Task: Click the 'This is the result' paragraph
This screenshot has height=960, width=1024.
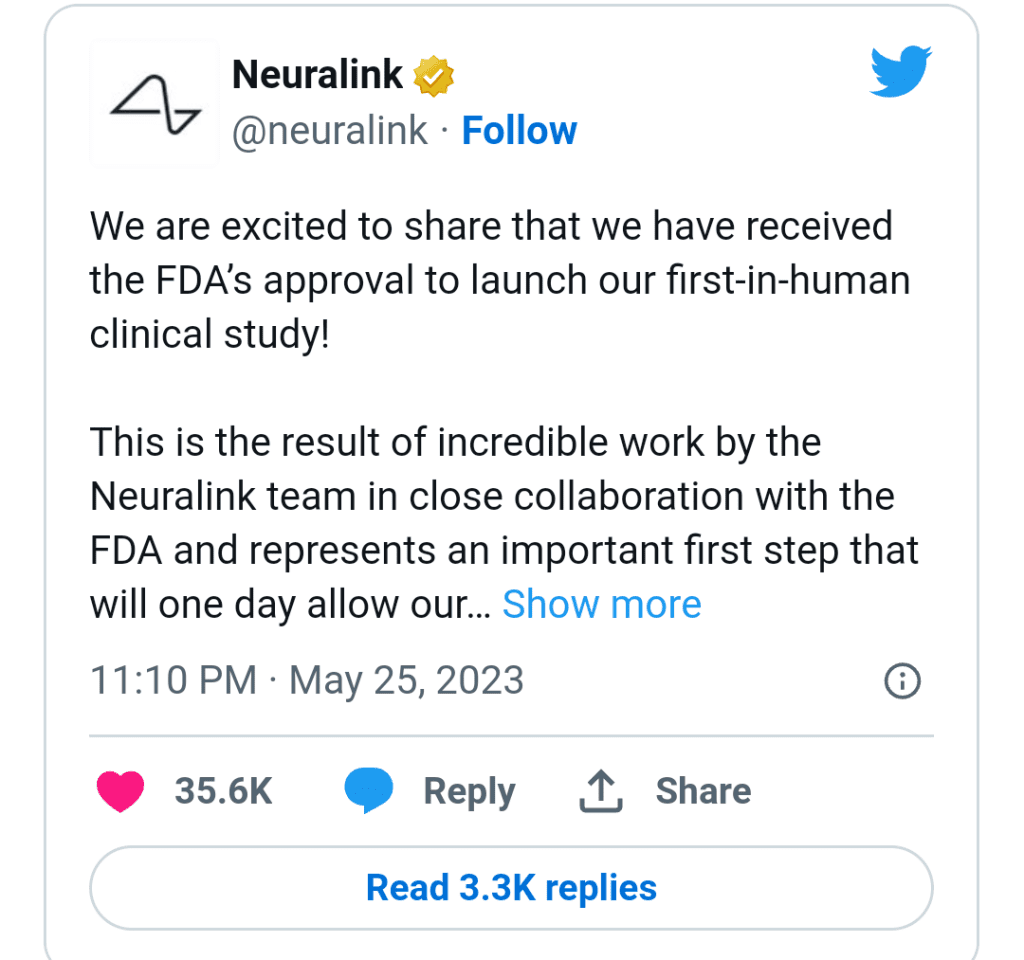Action: [504, 523]
